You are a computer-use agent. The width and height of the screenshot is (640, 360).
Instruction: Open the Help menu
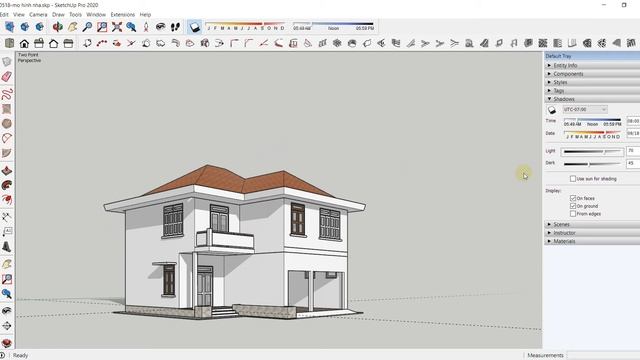tap(145, 14)
